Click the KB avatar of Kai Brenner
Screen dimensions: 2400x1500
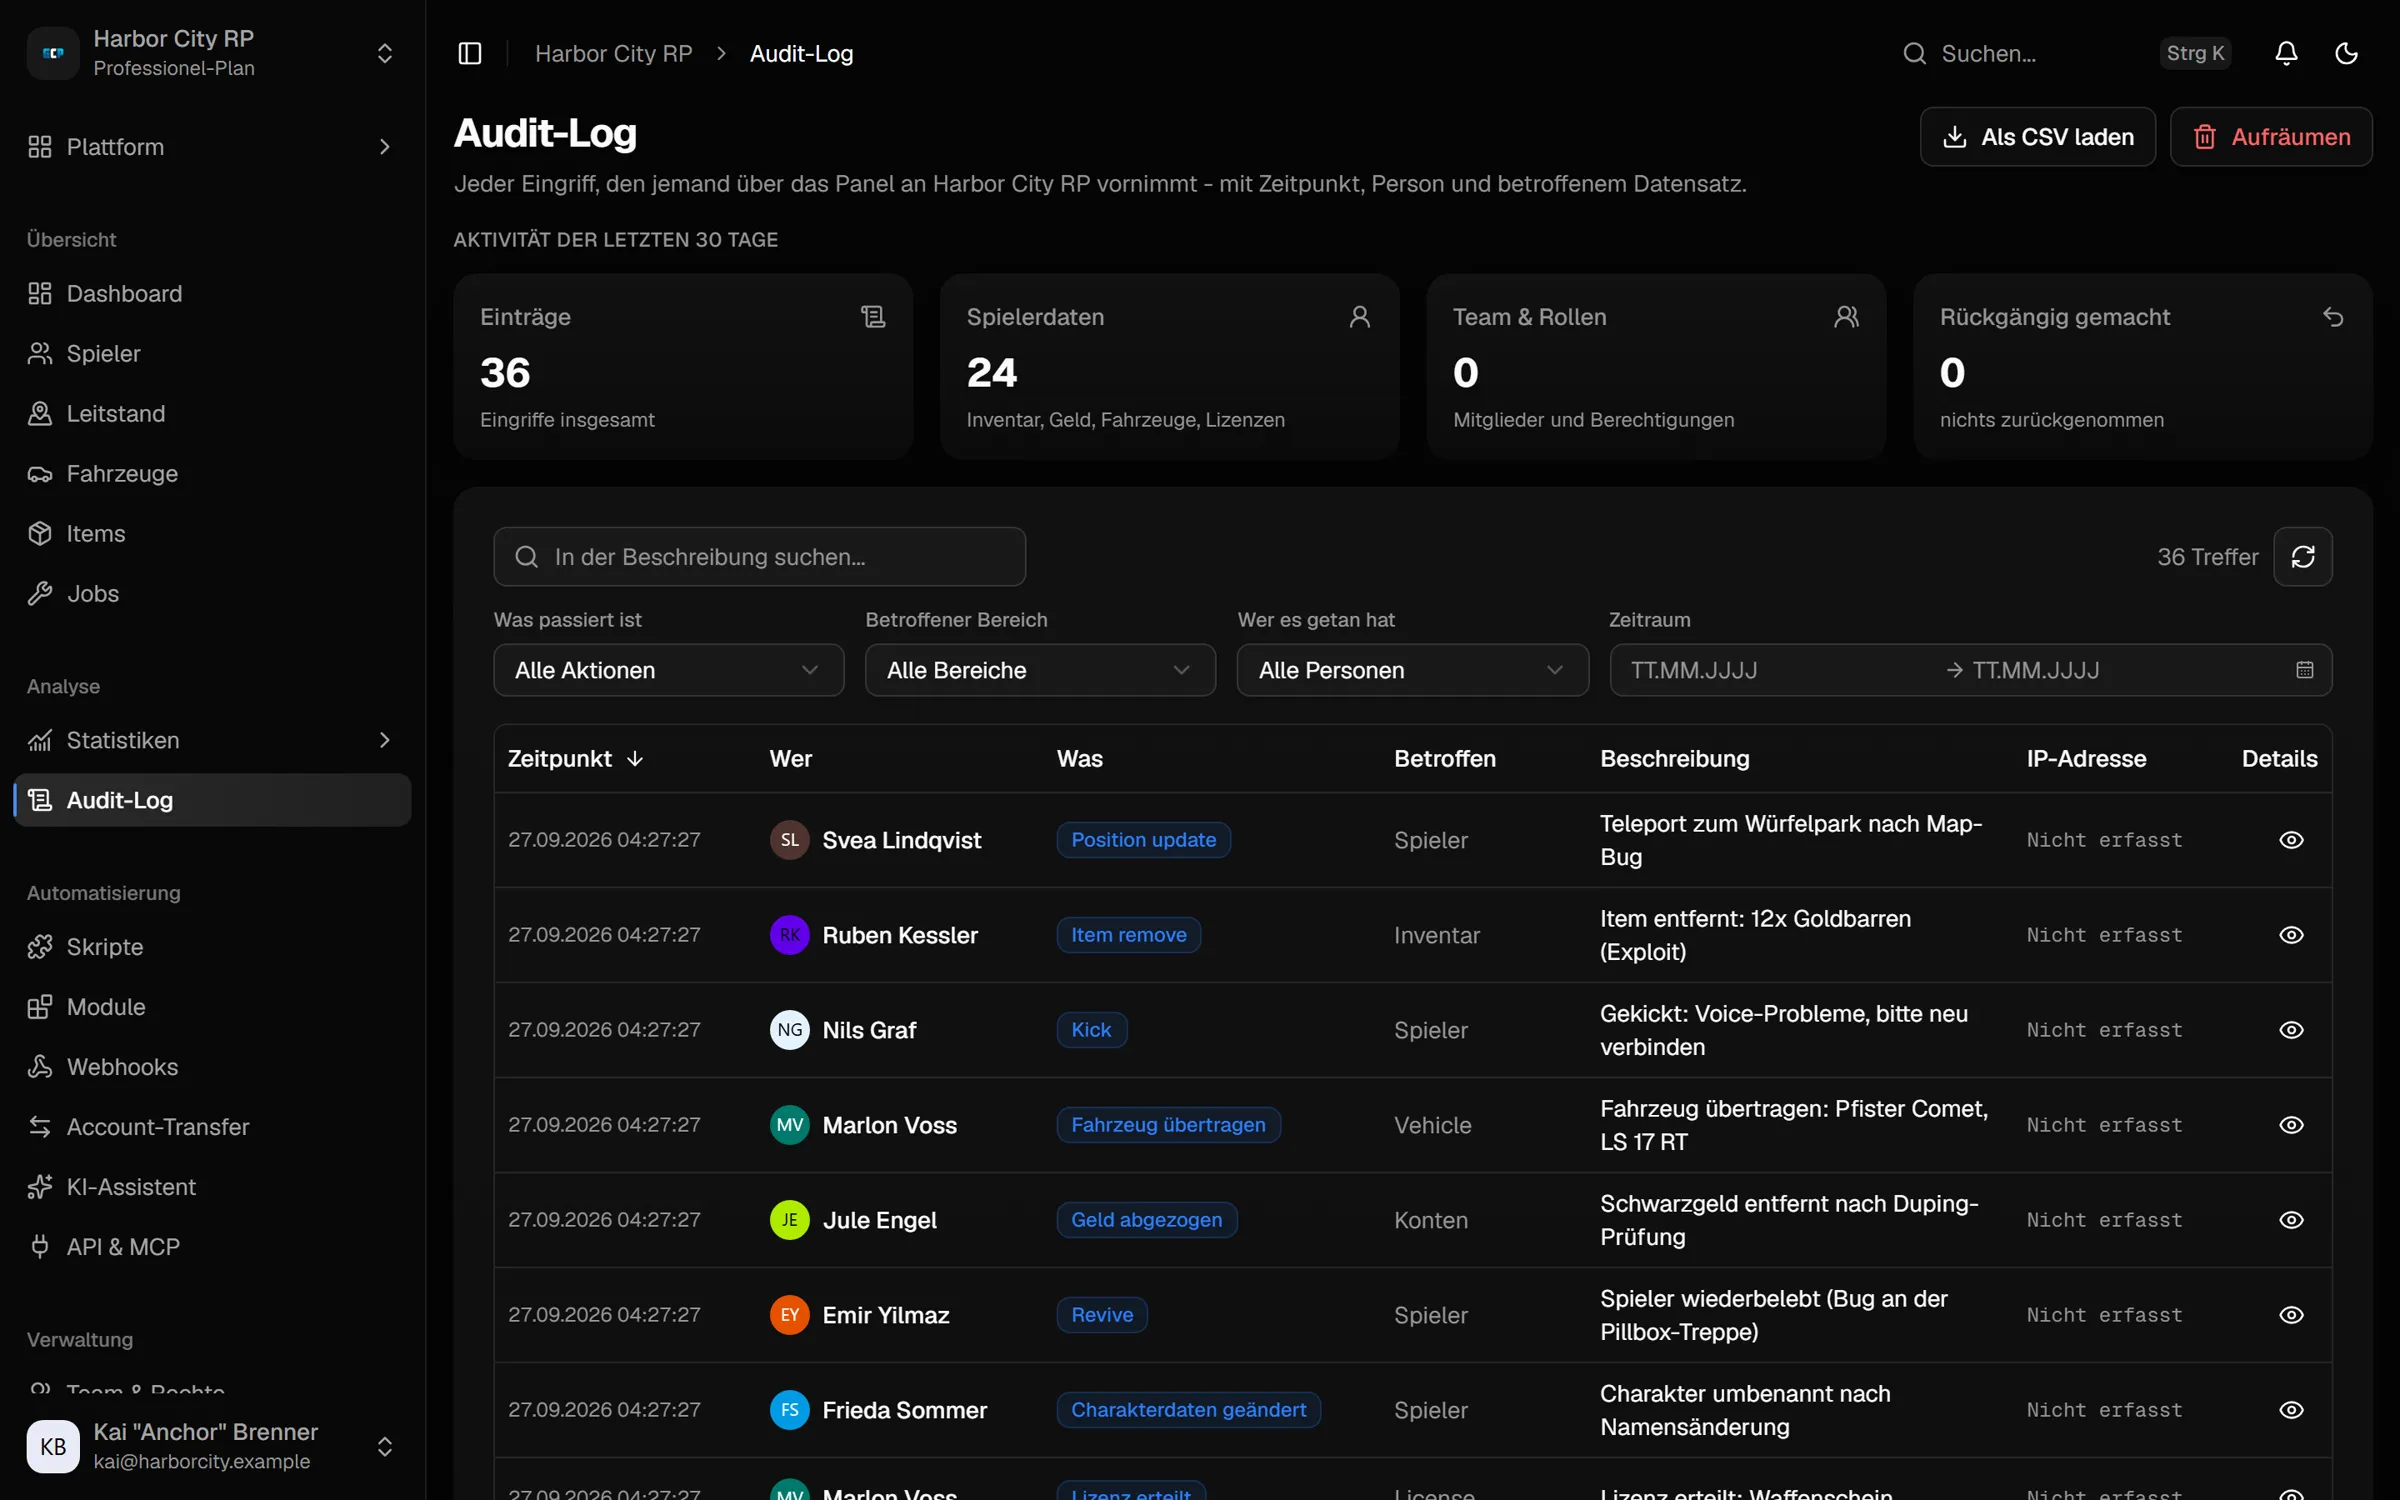(x=53, y=1446)
